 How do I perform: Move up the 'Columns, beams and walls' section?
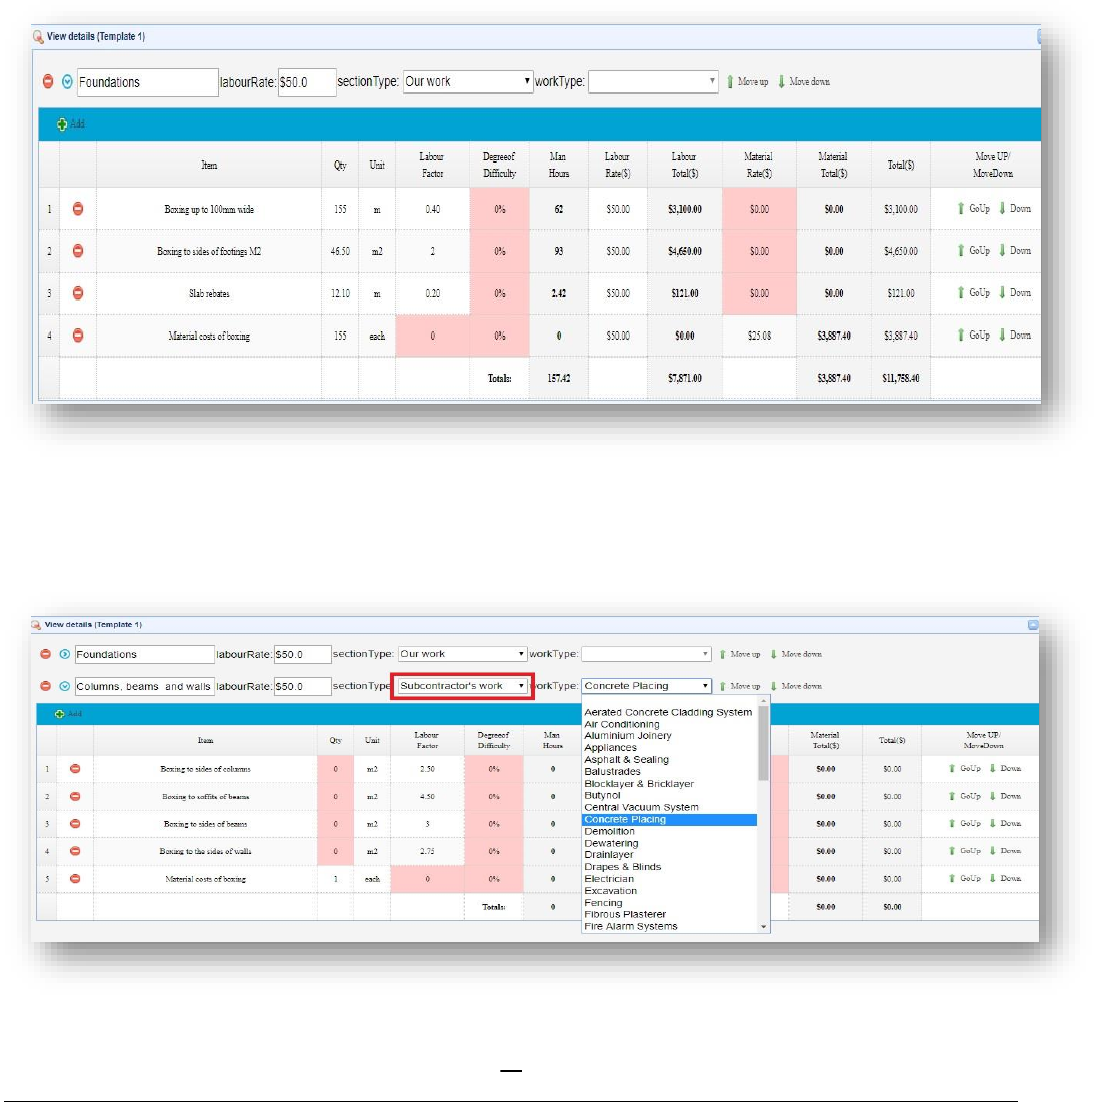click(x=740, y=686)
